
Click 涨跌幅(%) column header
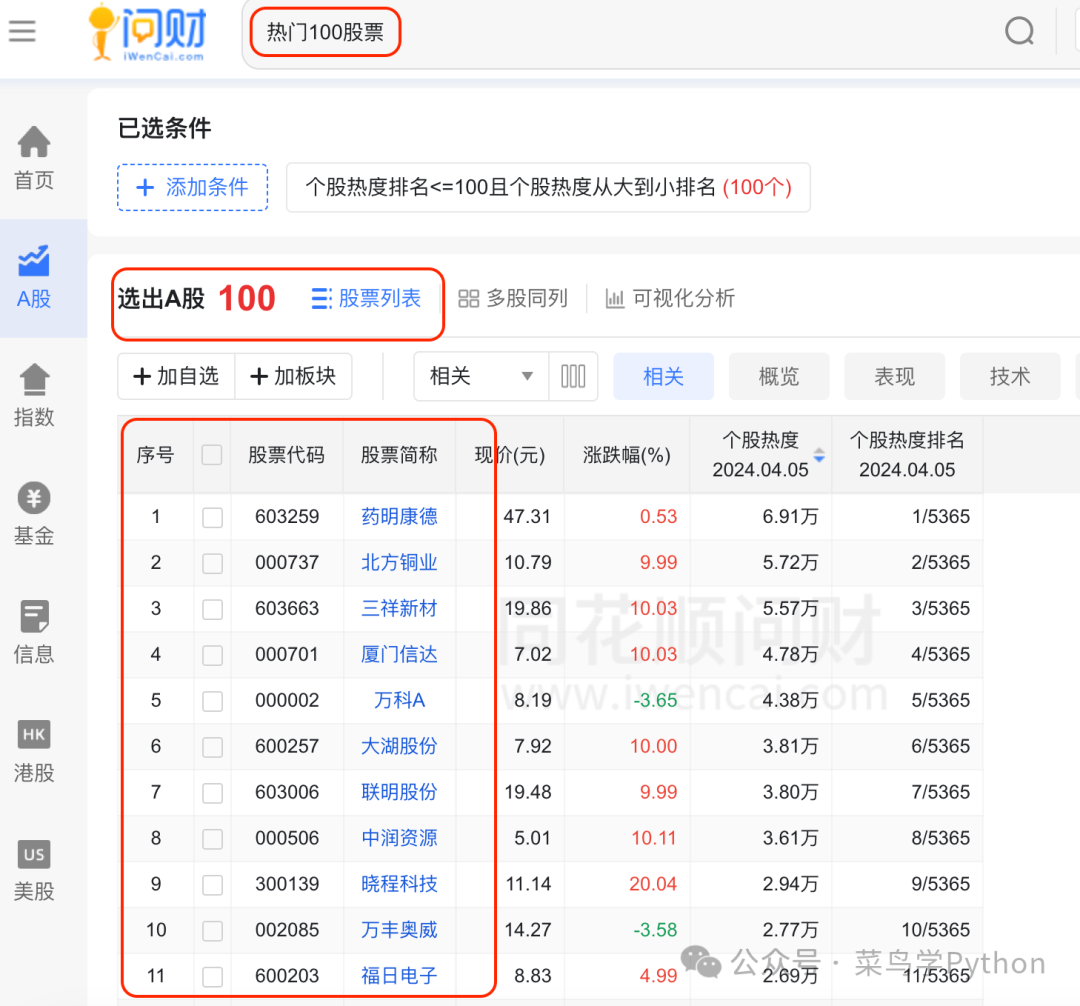click(627, 454)
